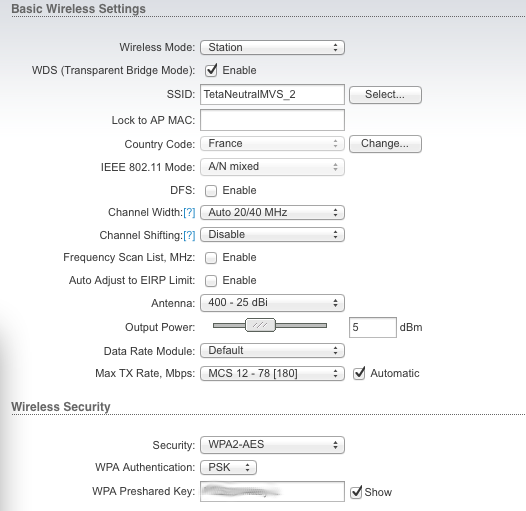
Task: Open Channel Width help [?] link
Action: (189, 212)
